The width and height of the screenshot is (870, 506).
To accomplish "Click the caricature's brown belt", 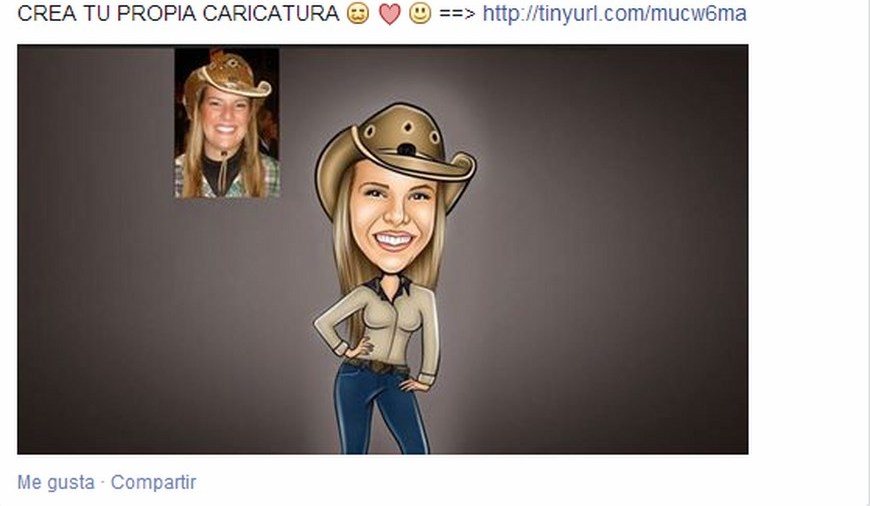I will pyautogui.click(x=377, y=365).
